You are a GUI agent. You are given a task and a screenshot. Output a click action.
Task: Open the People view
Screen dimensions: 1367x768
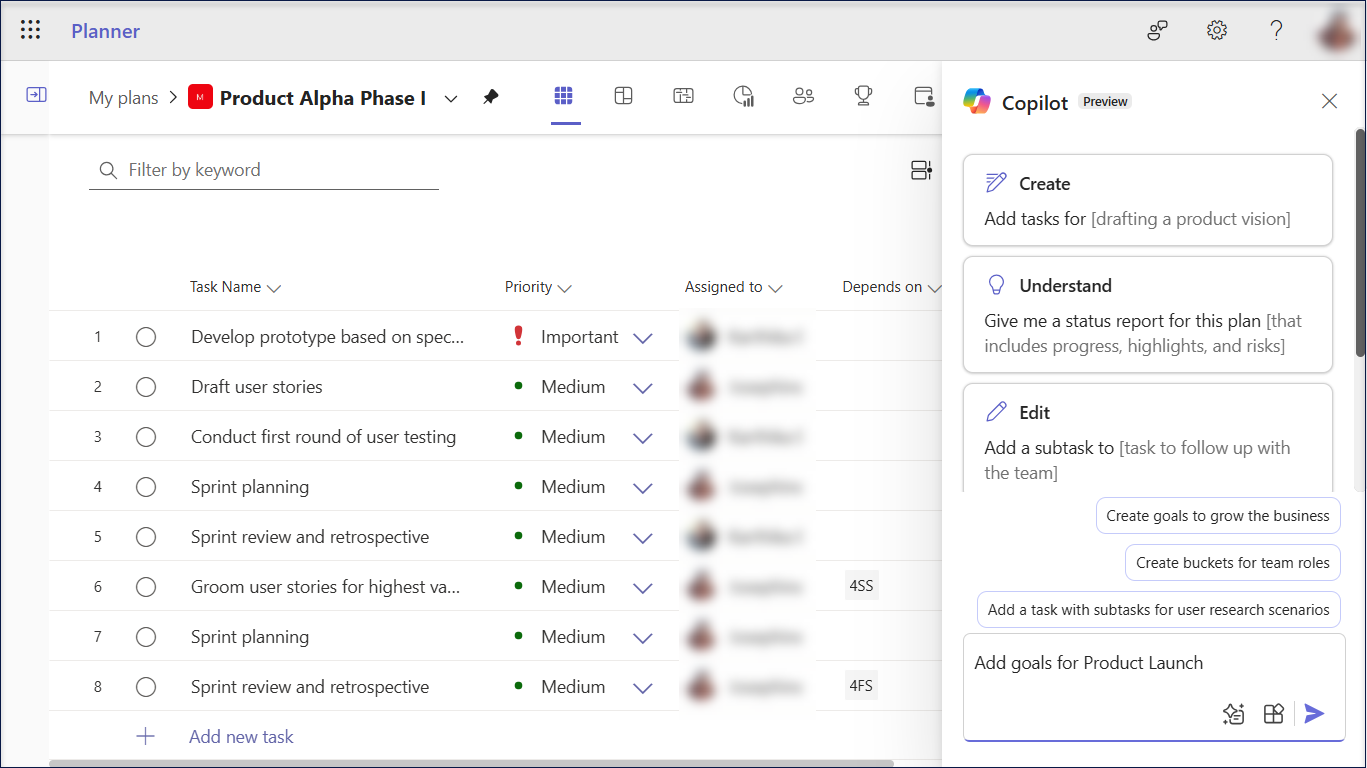click(x=803, y=95)
